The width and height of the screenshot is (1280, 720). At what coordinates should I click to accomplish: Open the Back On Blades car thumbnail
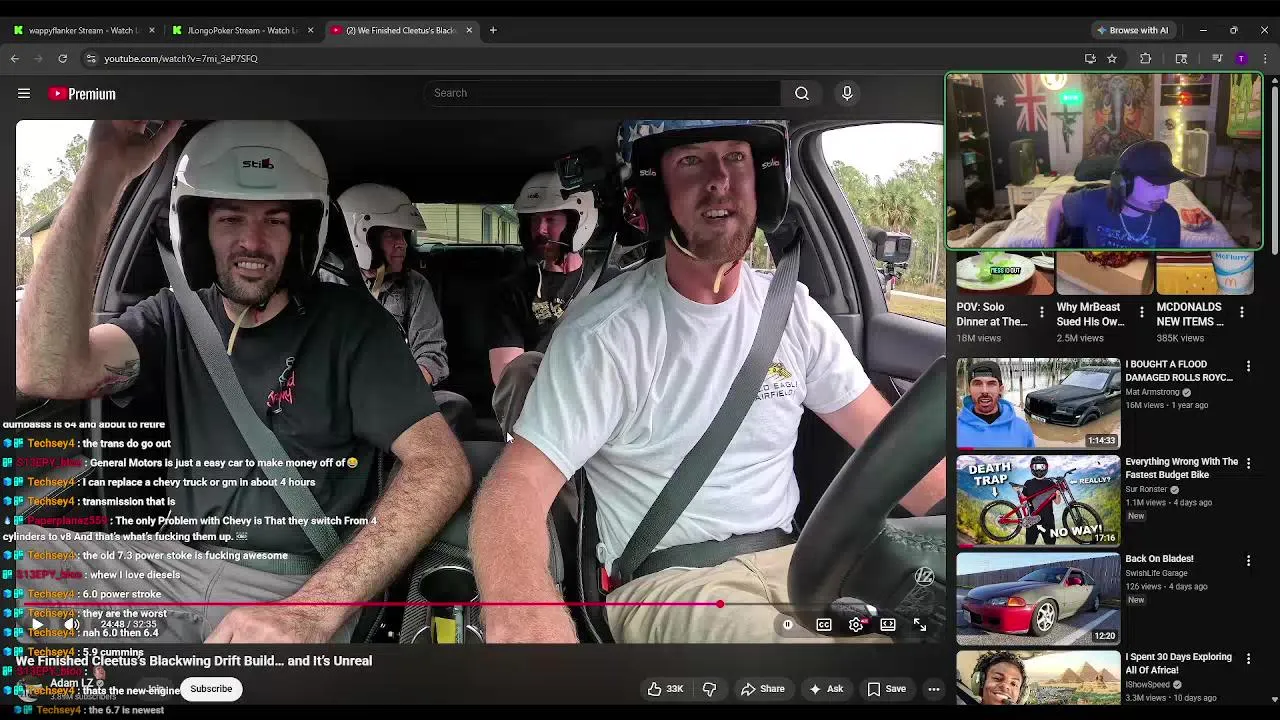(1038, 598)
